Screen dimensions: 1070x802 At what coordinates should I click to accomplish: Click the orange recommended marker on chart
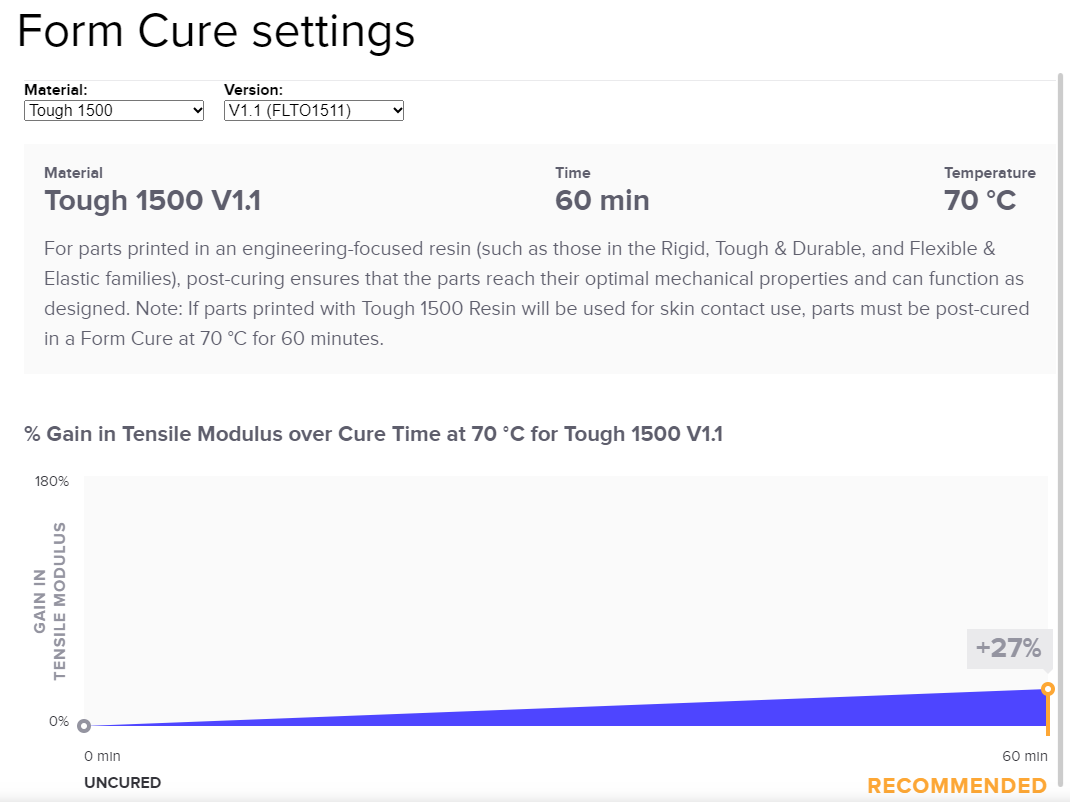tap(1047, 689)
